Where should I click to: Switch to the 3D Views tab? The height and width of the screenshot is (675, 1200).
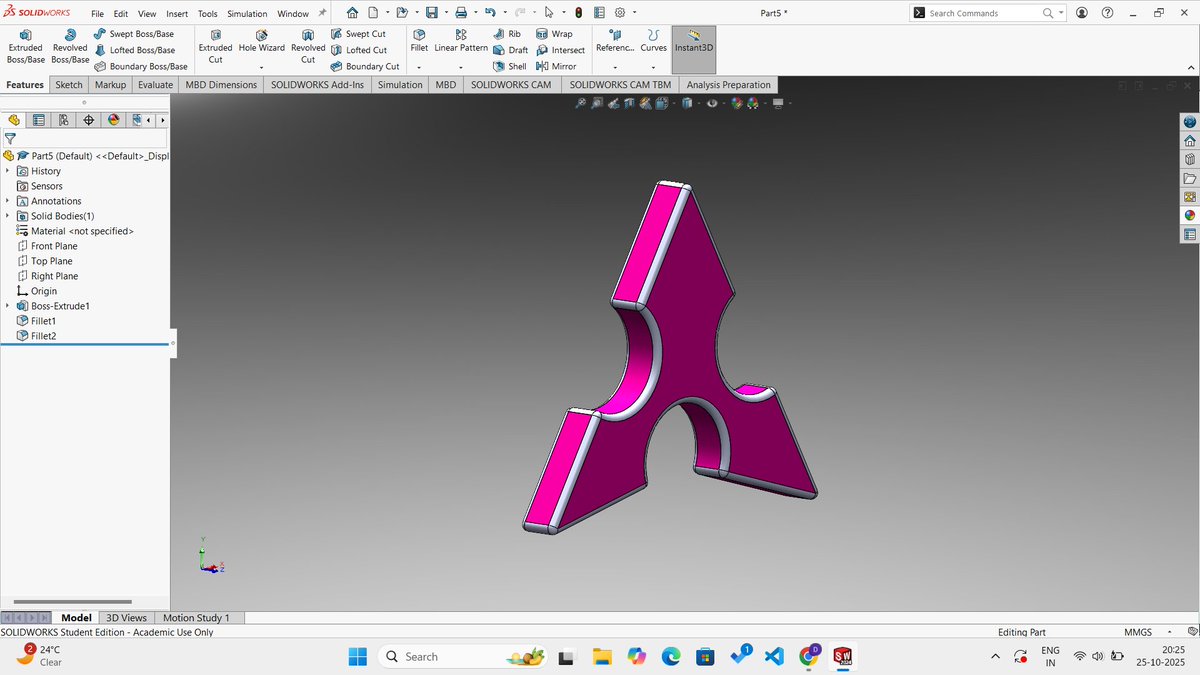(127, 618)
